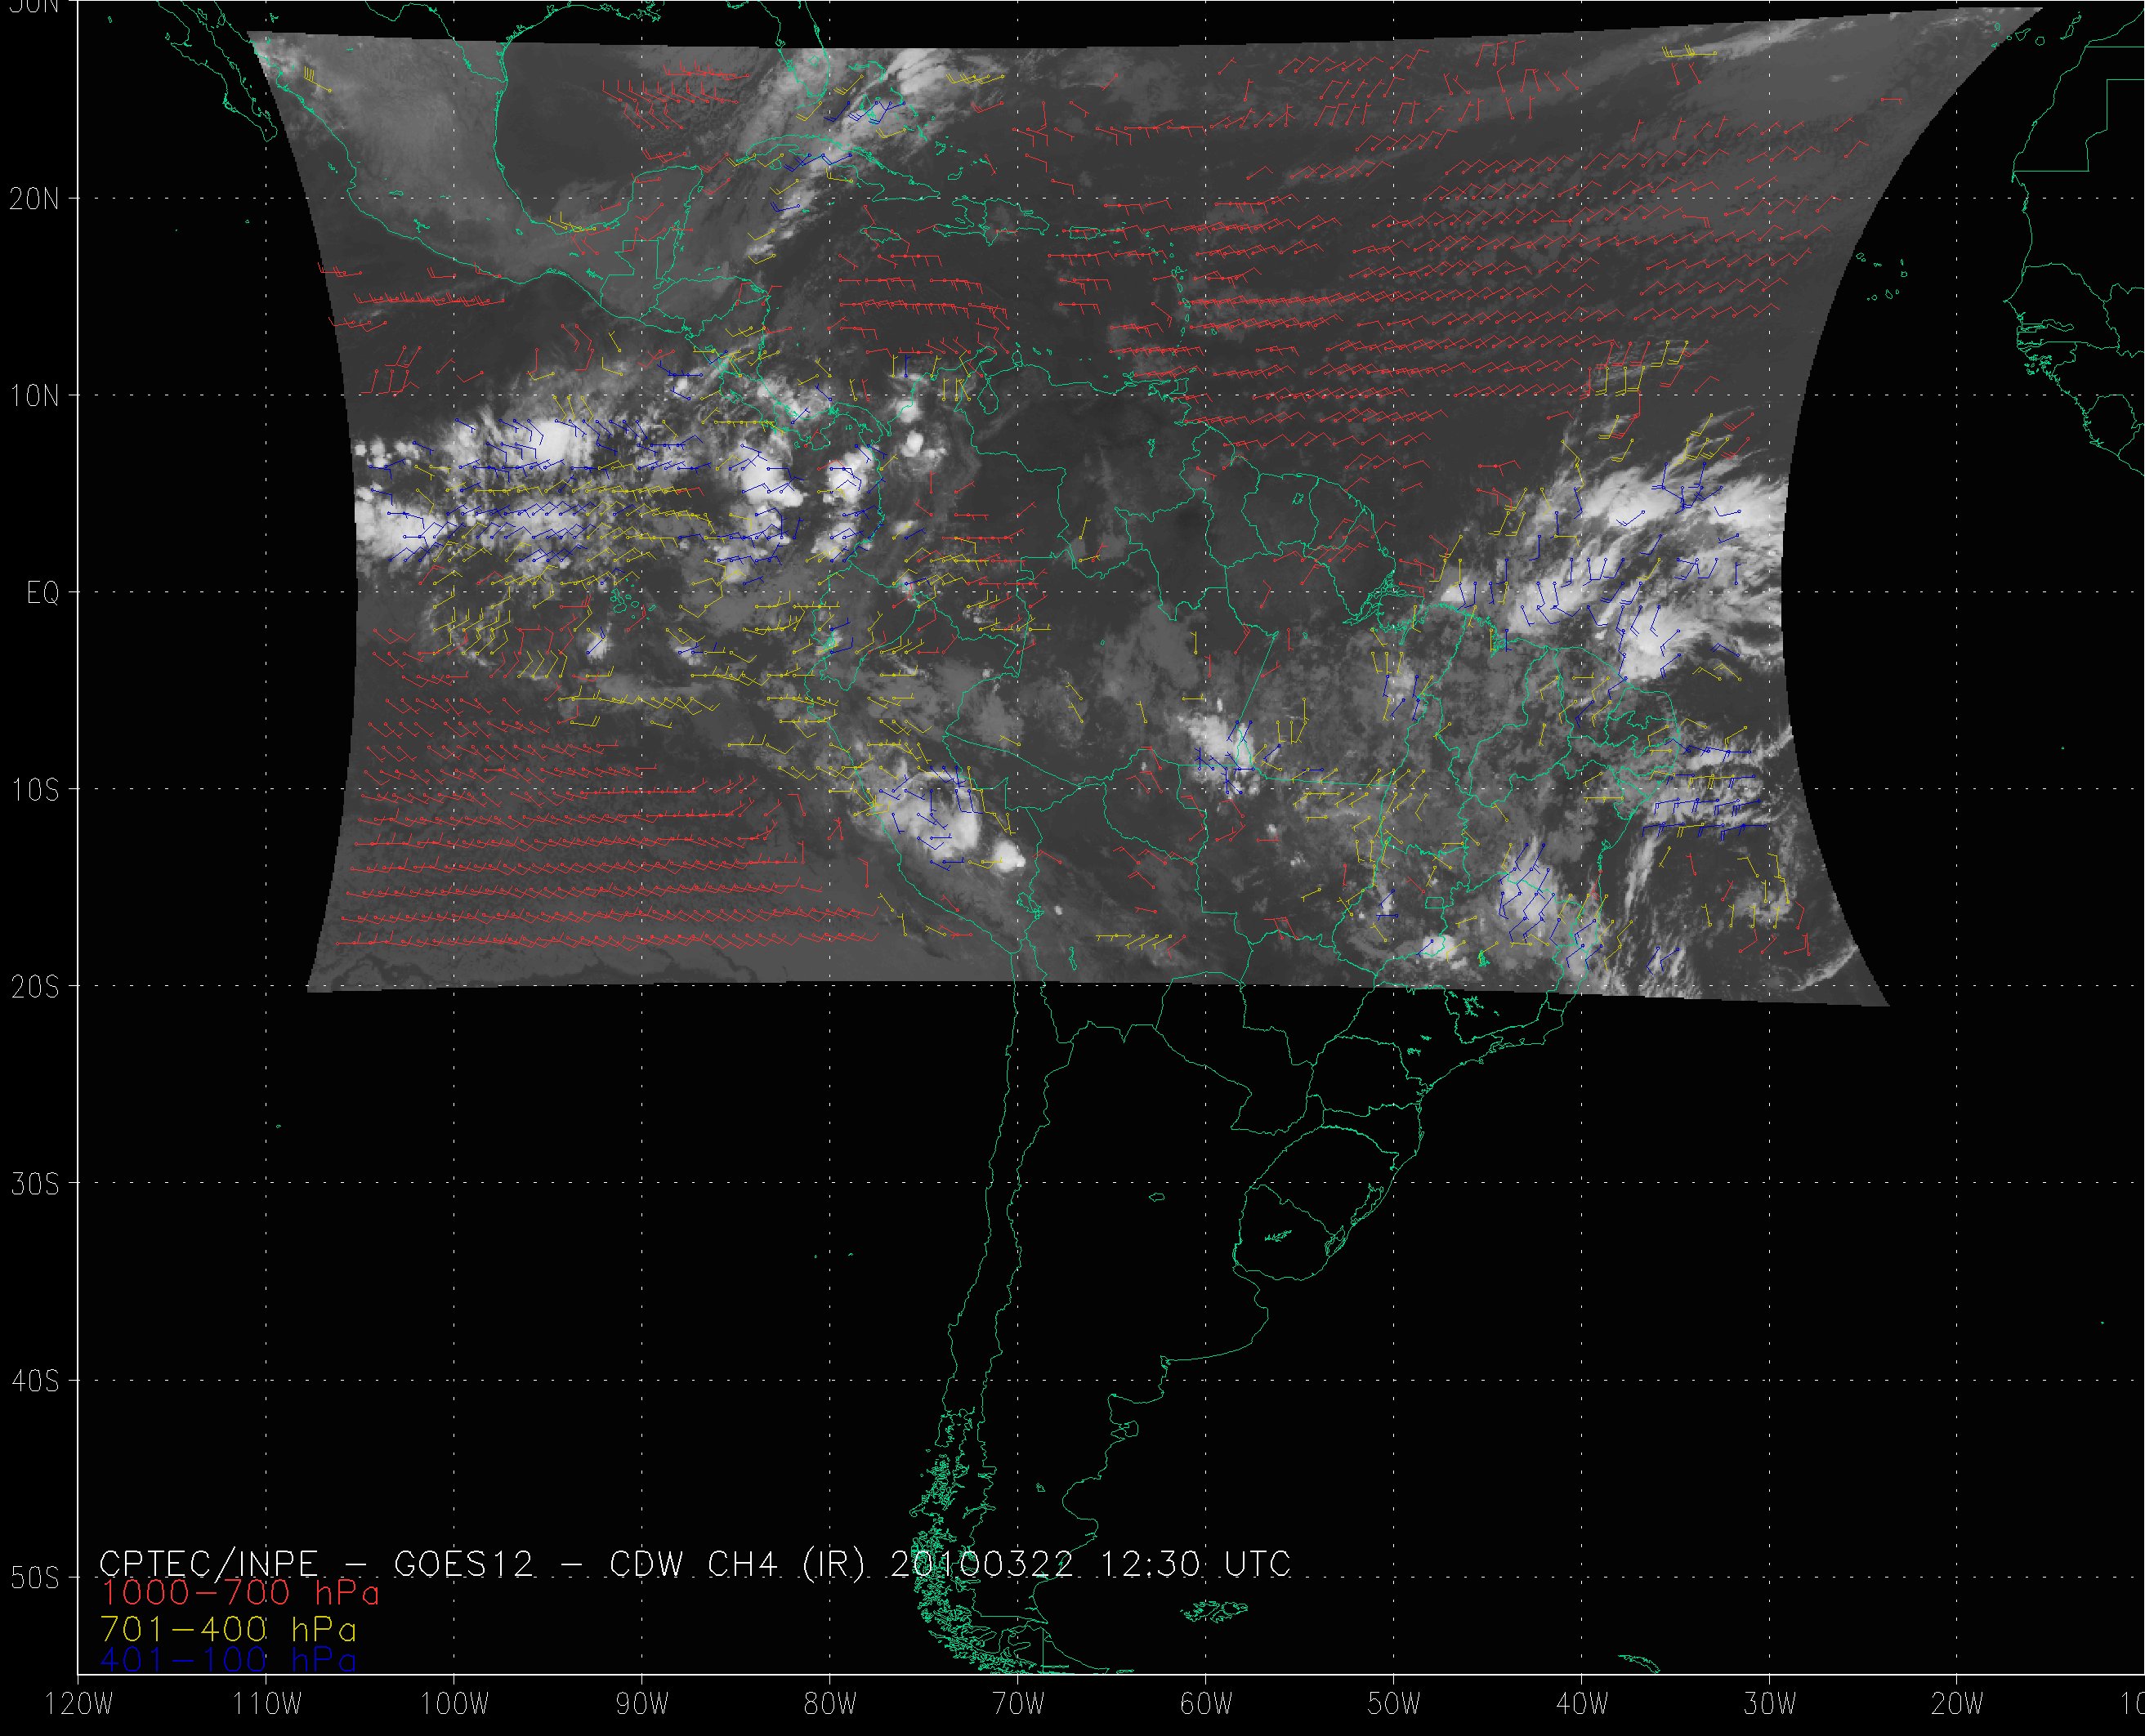
Task: Click the 60W longitude axis label
Action: point(1206,1705)
